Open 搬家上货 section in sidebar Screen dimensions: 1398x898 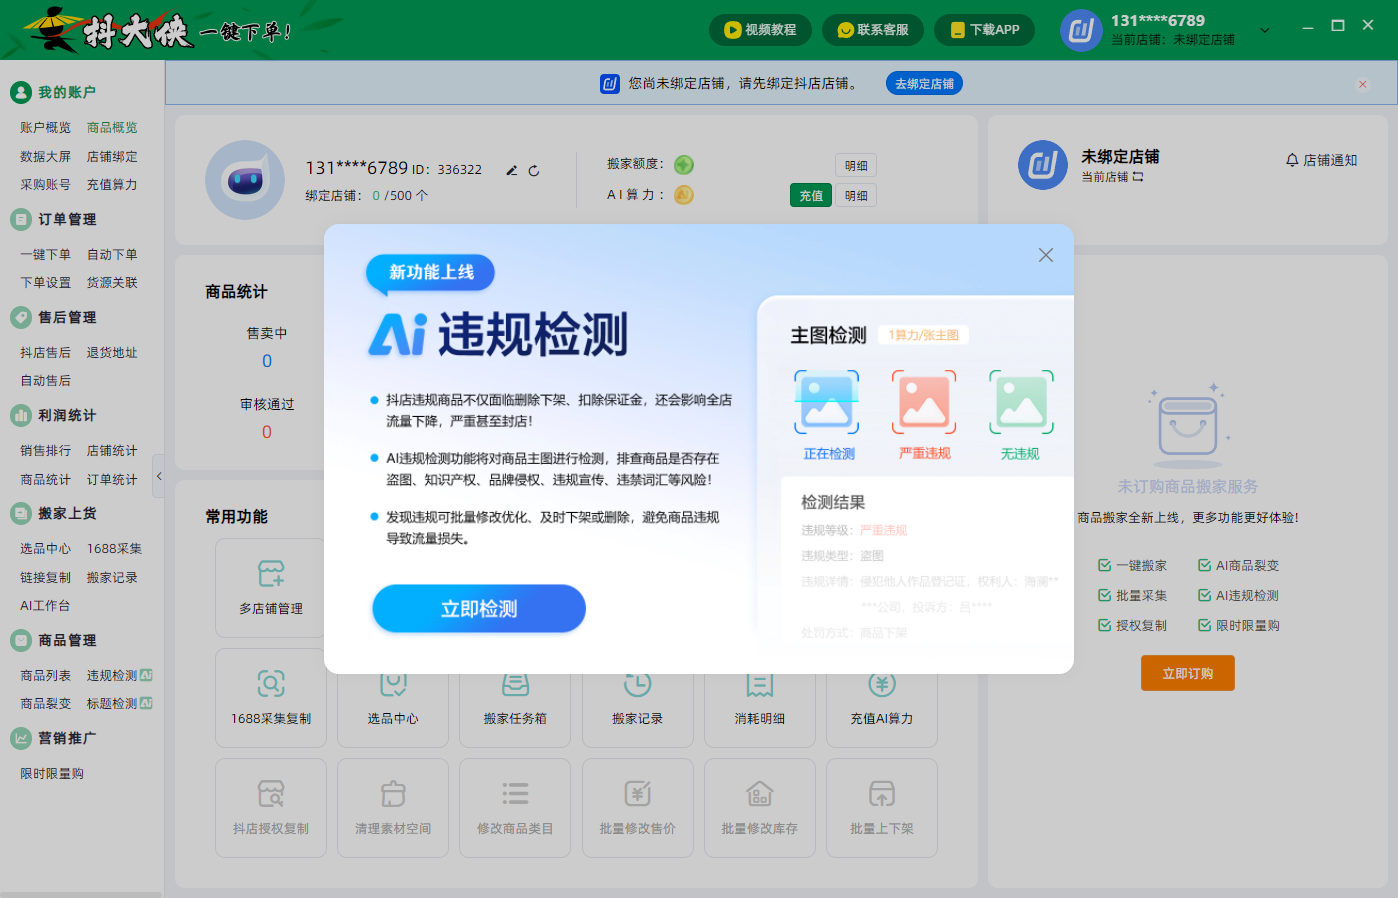click(x=54, y=513)
